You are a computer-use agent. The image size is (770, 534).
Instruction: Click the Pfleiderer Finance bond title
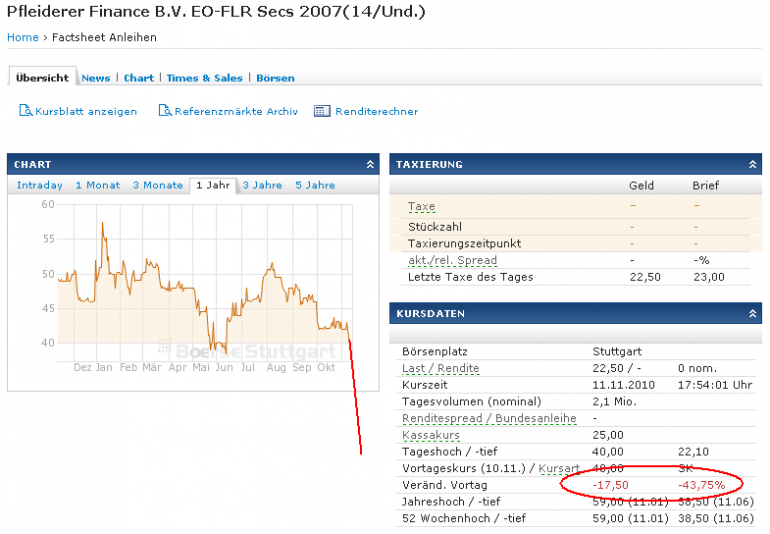216,12
